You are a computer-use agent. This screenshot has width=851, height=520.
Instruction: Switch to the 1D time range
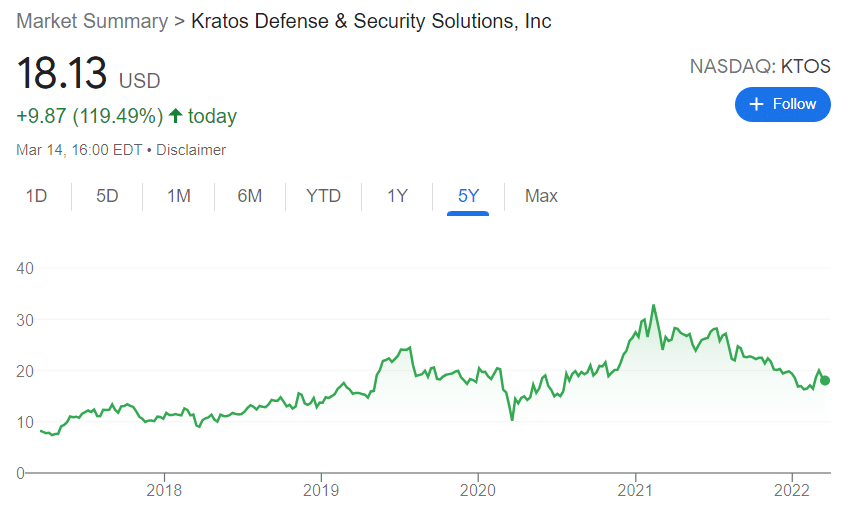[36, 196]
